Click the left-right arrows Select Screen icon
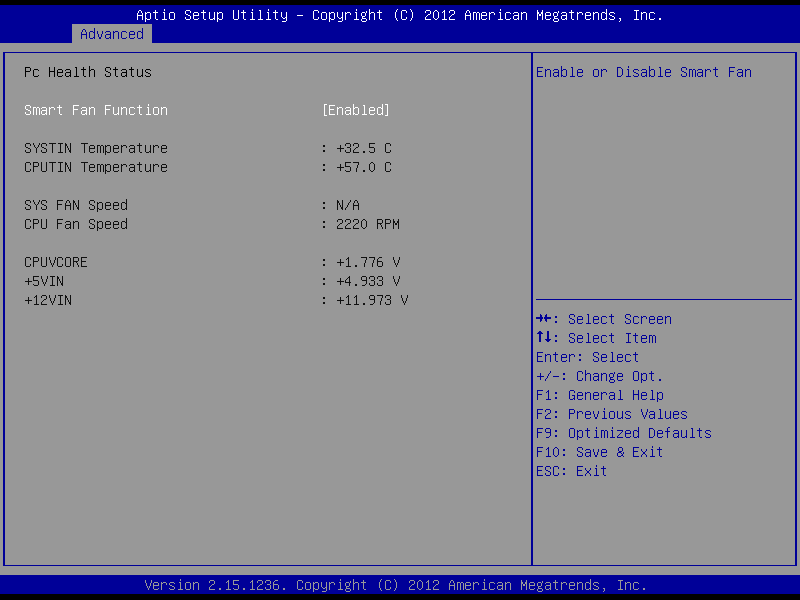The height and width of the screenshot is (600, 800). pos(545,319)
